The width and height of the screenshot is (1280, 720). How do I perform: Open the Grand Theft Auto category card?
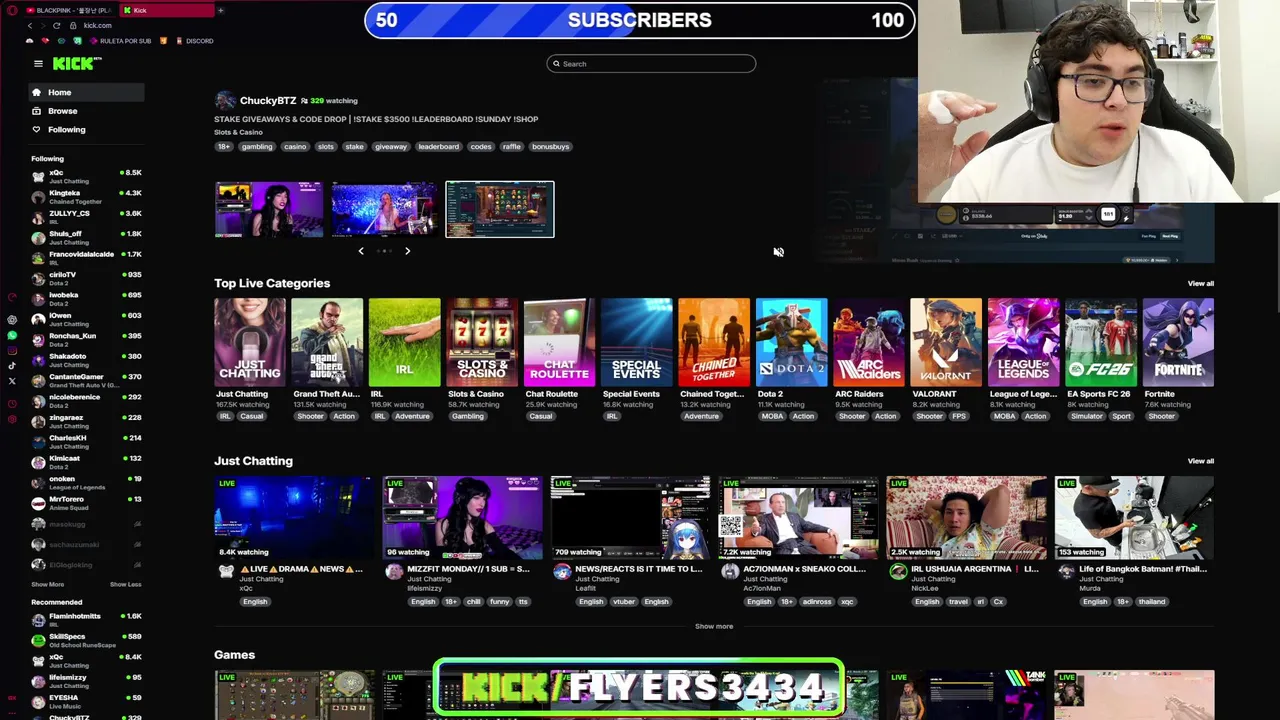(327, 342)
